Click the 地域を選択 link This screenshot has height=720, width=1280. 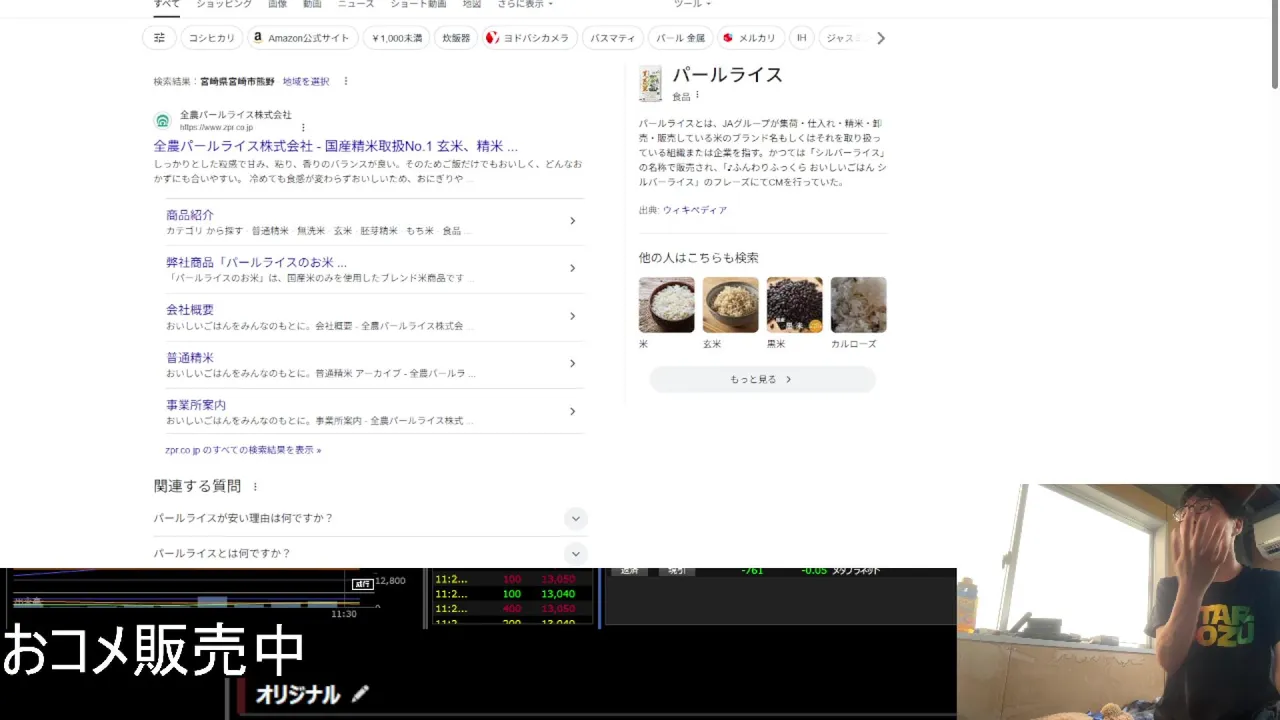pyautogui.click(x=306, y=81)
